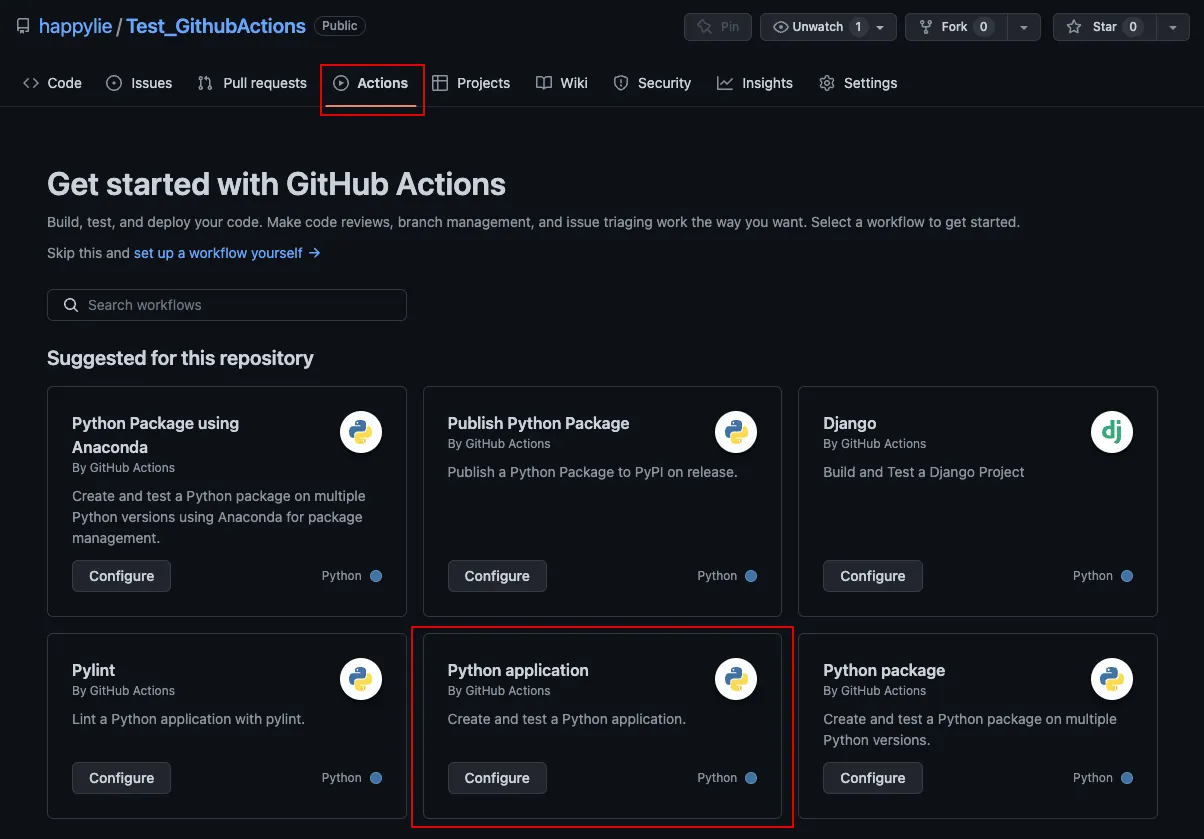This screenshot has height=839, width=1204.
Task: Open the Unwatch notifications dropdown arrow
Action: point(880,27)
